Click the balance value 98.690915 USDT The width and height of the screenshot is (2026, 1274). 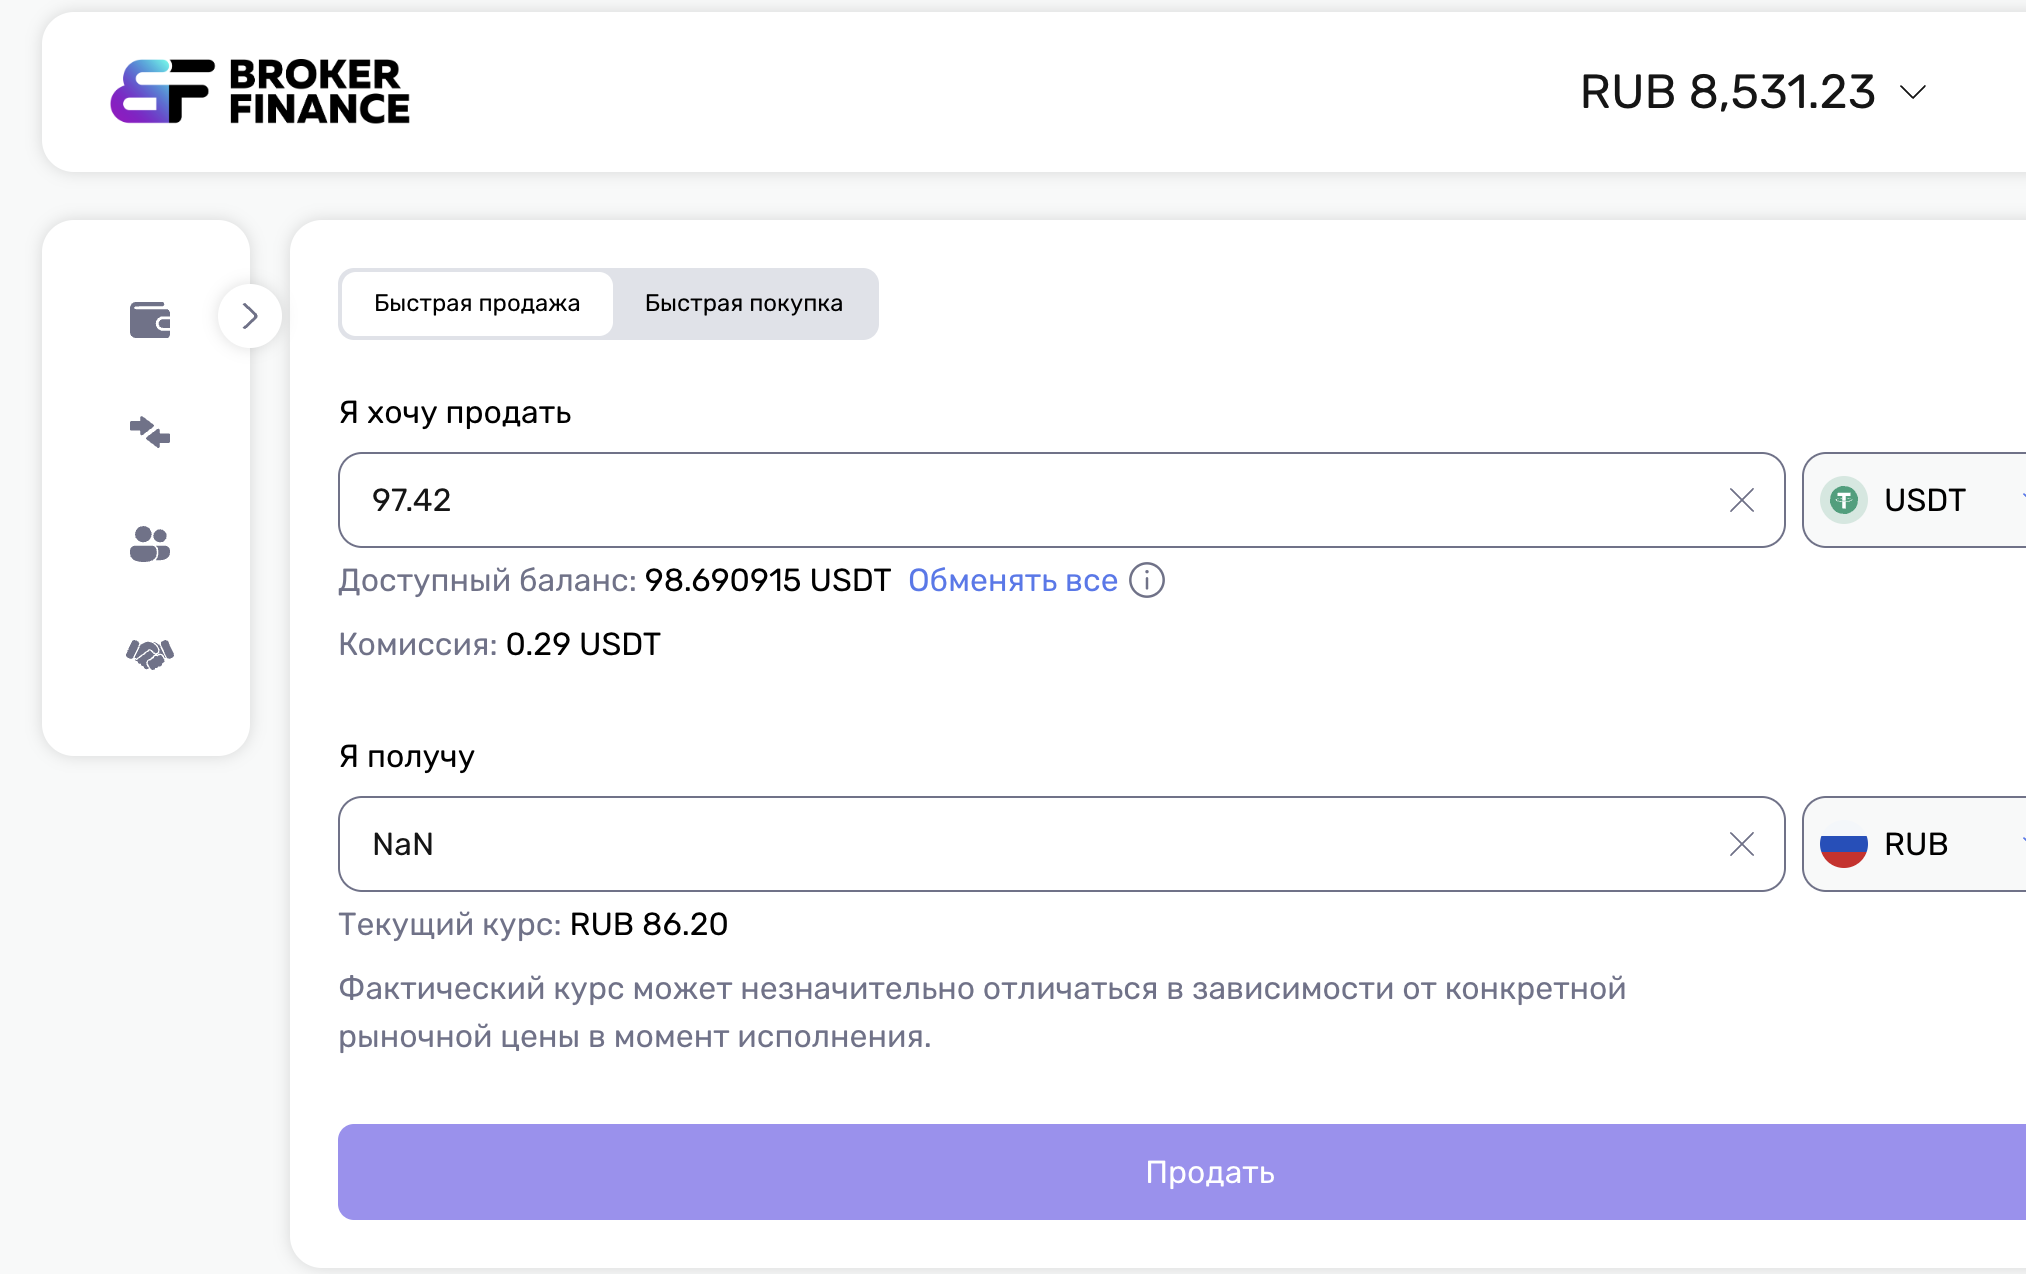tap(768, 580)
